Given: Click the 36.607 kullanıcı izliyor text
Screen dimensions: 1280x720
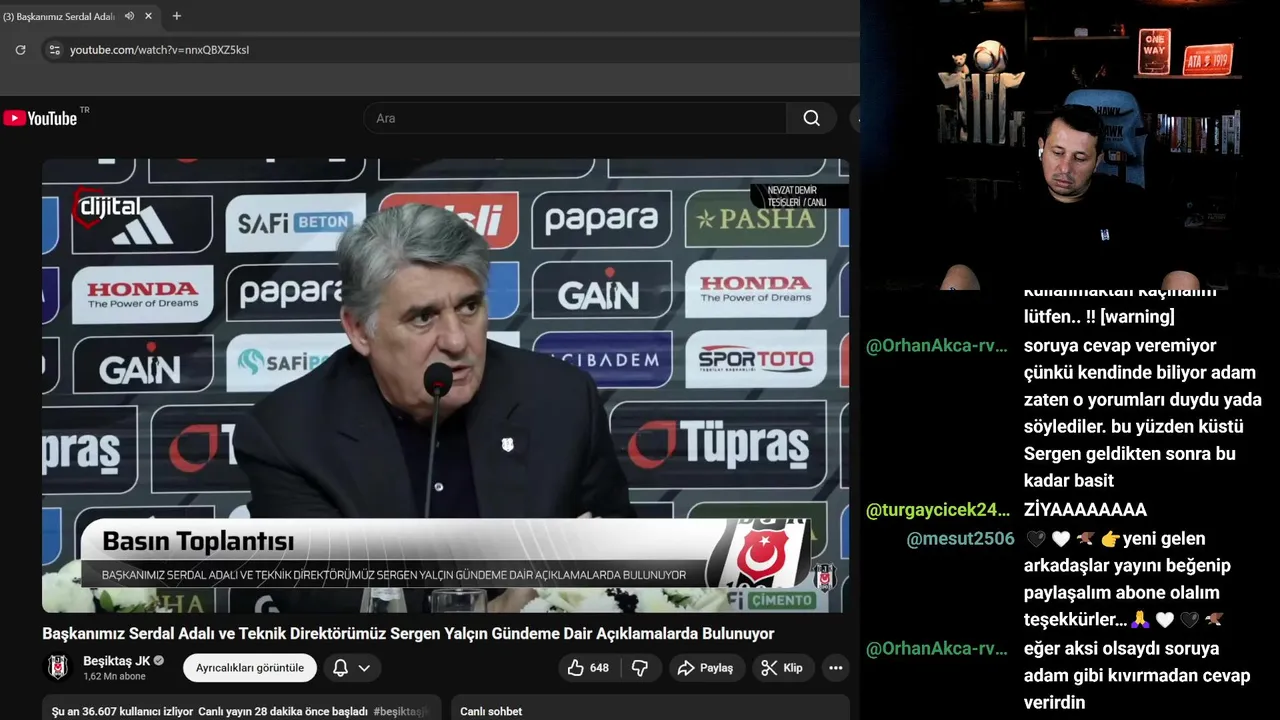Looking at the screenshot, I should click(x=122, y=711).
